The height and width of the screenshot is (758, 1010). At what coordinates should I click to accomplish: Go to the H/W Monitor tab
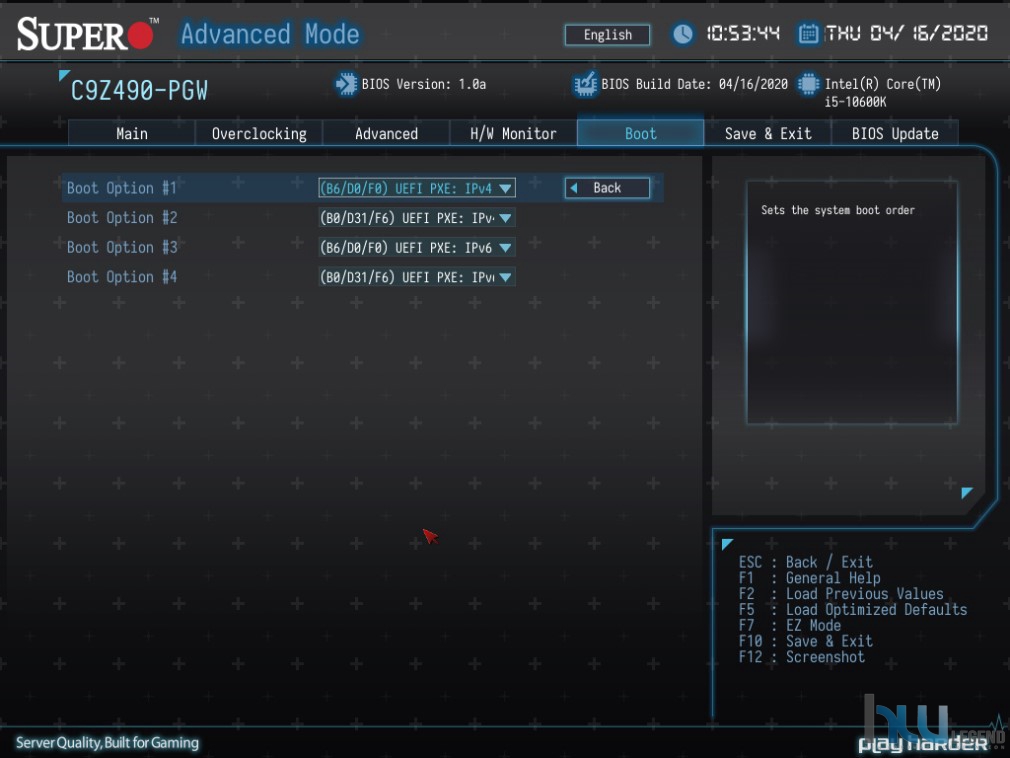coord(513,133)
